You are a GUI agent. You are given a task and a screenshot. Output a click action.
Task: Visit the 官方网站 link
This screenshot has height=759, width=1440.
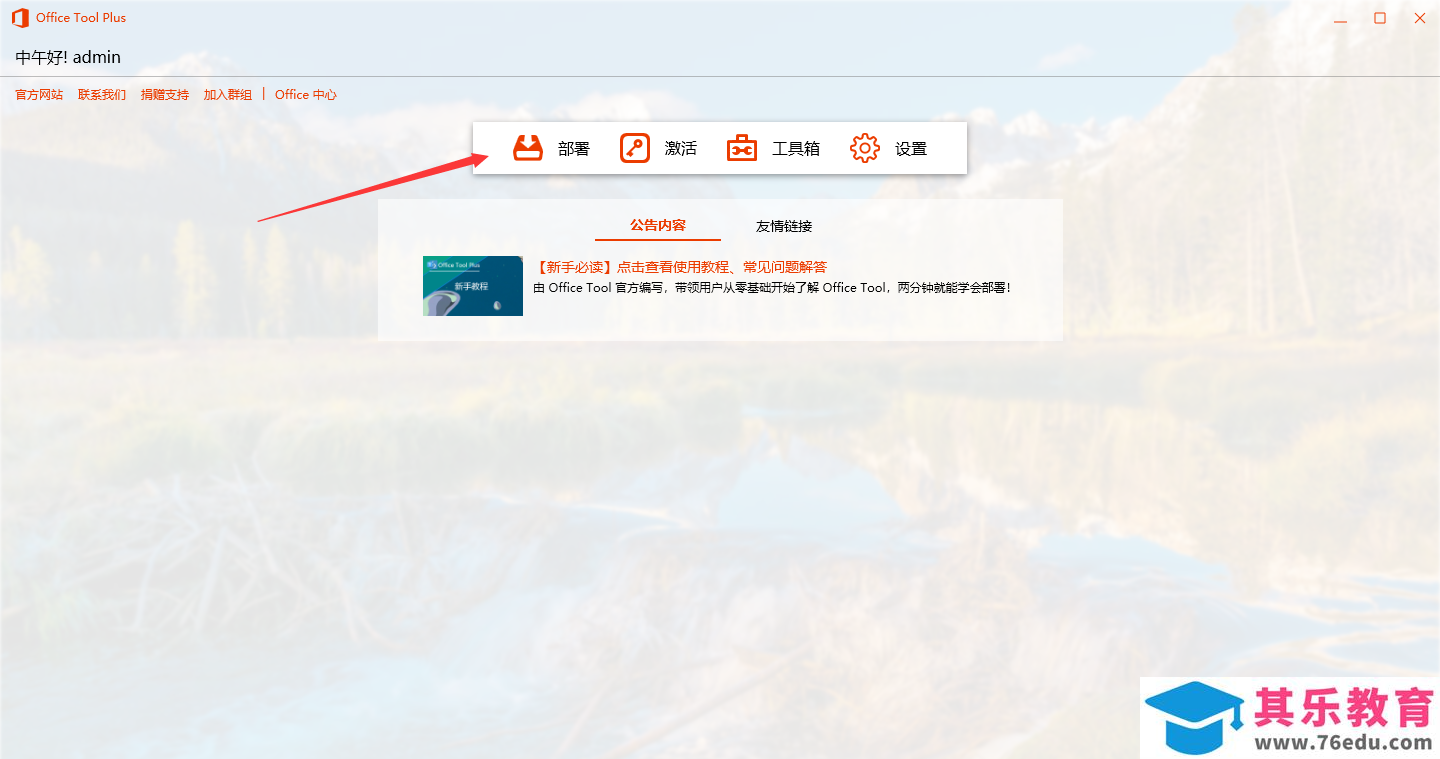[39, 95]
